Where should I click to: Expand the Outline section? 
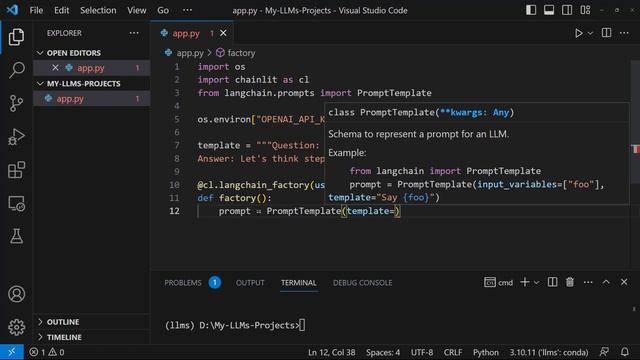[63, 322]
